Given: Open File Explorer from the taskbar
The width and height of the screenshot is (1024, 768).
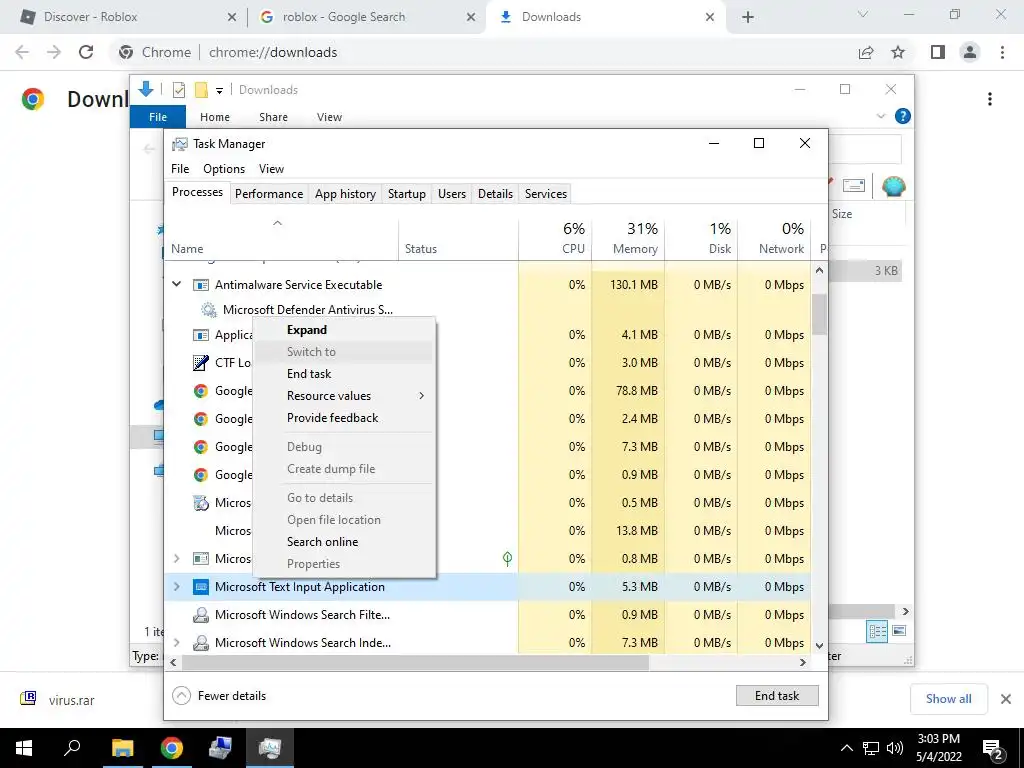Looking at the screenshot, I should pos(122,748).
